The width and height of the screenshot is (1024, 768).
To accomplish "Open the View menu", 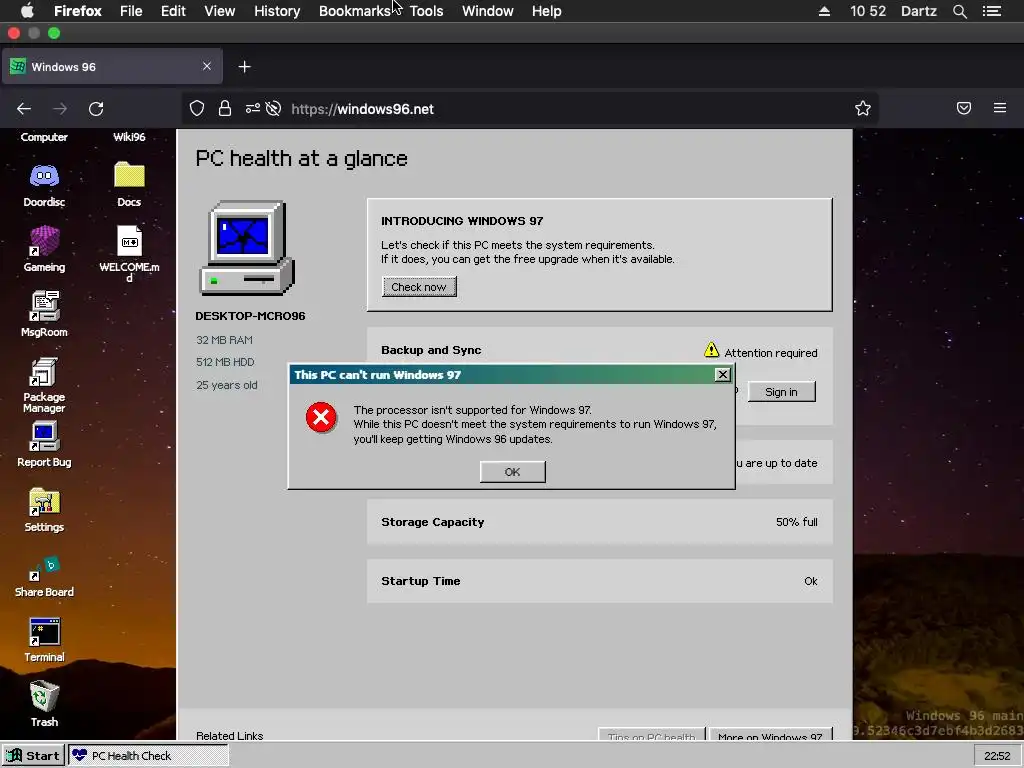I will [219, 11].
